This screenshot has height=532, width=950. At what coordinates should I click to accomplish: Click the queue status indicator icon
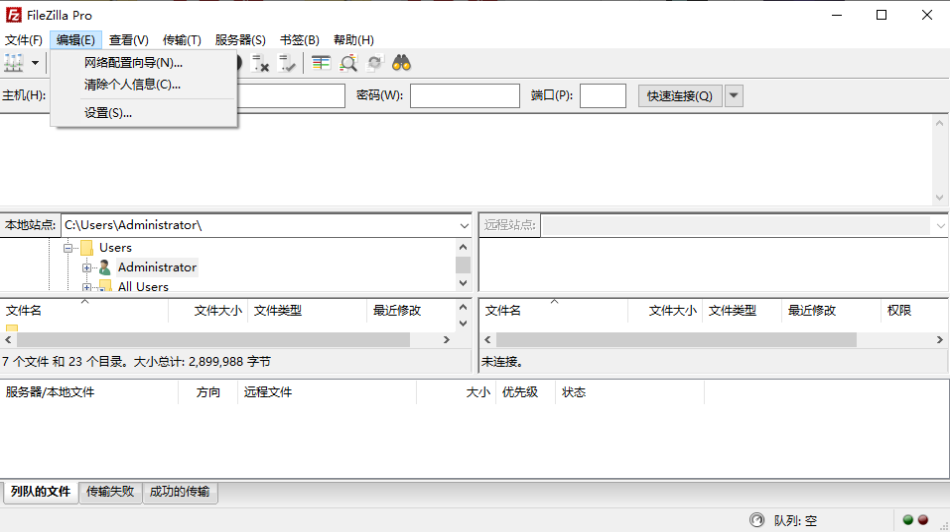tap(757, 520)
